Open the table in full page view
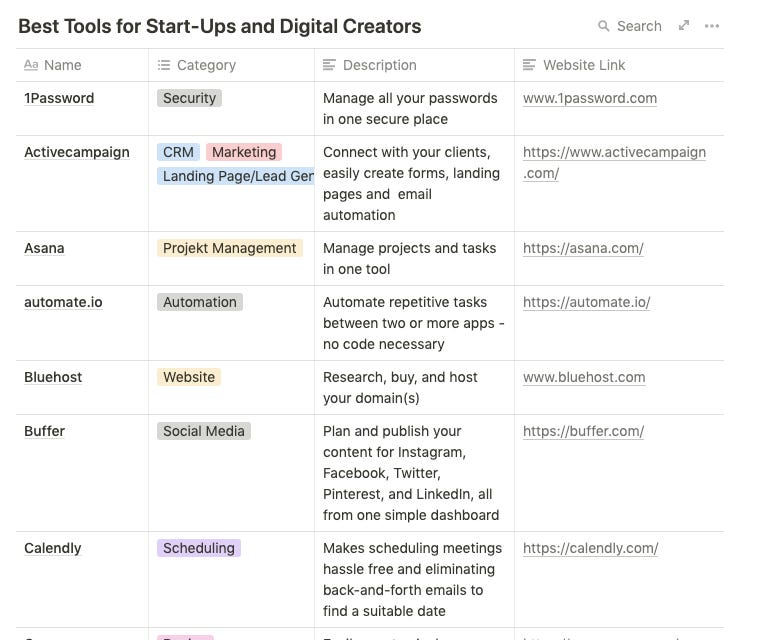Image resolution: width=772 pixels, height=640 pixels. pos(684,26)
